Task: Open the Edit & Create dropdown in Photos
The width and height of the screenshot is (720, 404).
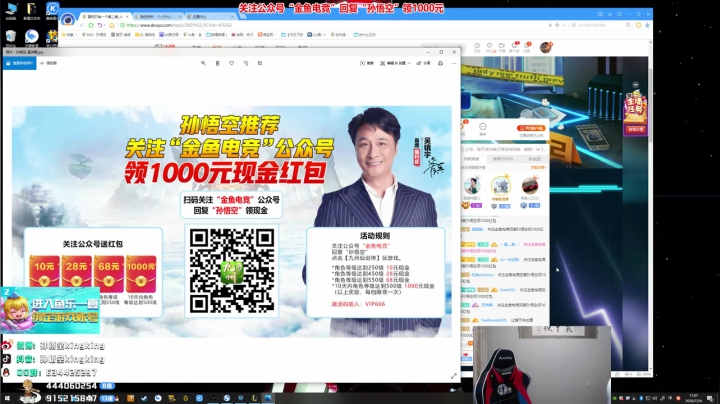Action: pyautogui.click(x=395, y=63)
